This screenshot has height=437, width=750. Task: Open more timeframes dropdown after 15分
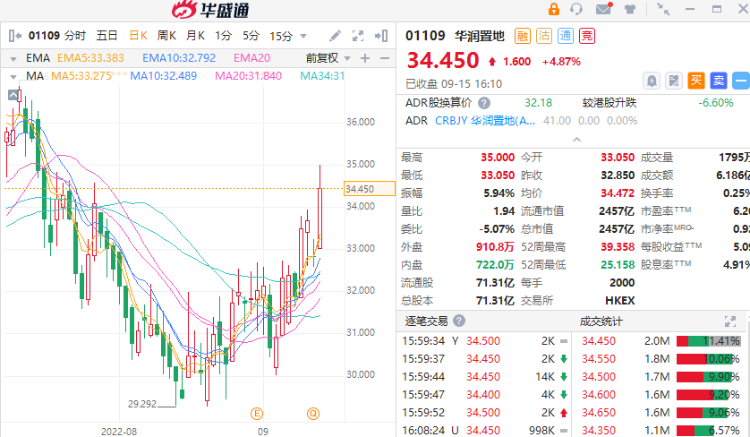pos(303,36)
